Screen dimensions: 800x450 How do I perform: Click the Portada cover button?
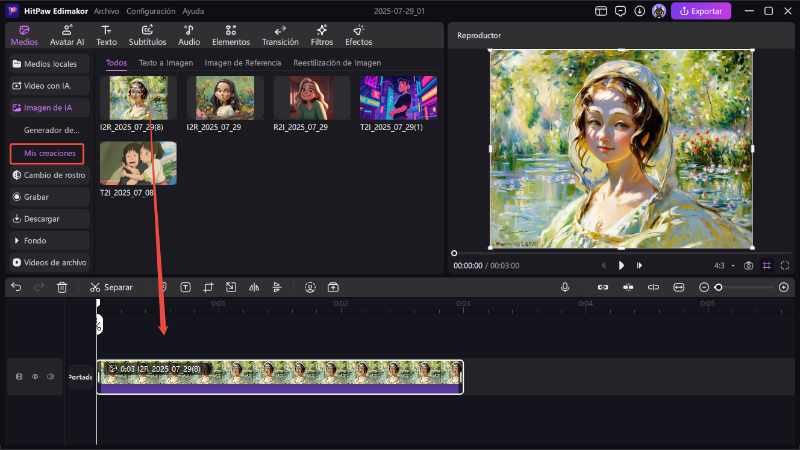(x=80, y=377)
